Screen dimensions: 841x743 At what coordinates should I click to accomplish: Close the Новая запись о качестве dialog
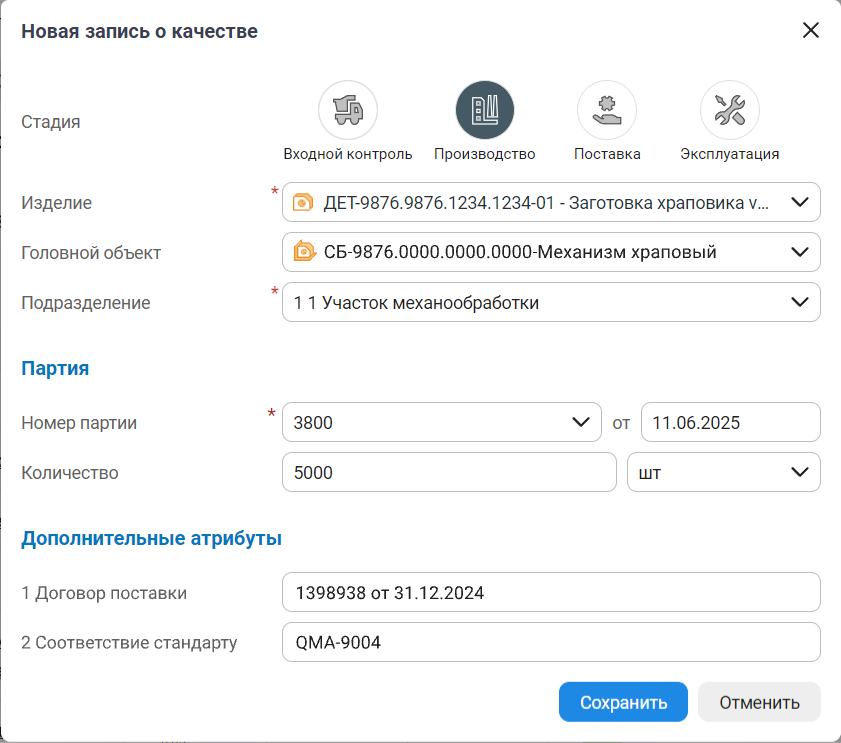pos(811,30)
